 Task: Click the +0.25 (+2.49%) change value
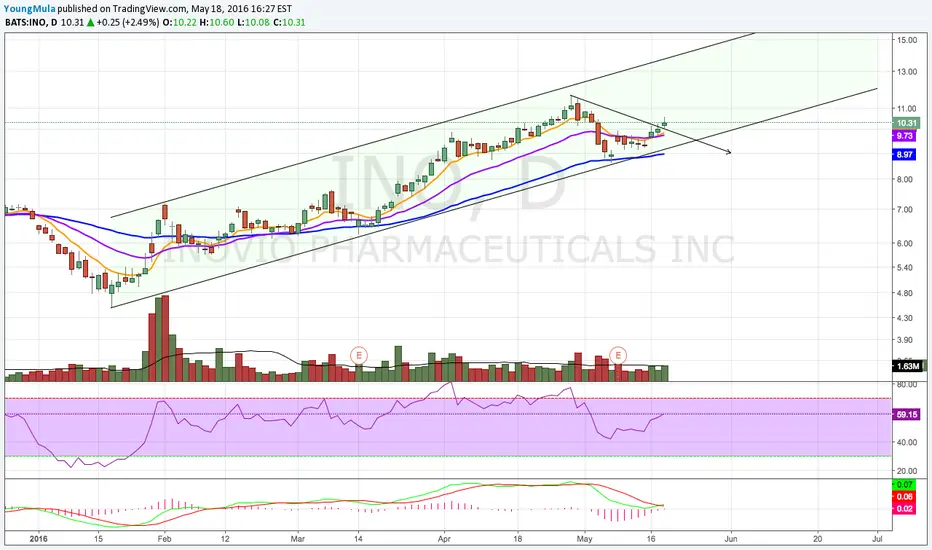pos(128,23)
